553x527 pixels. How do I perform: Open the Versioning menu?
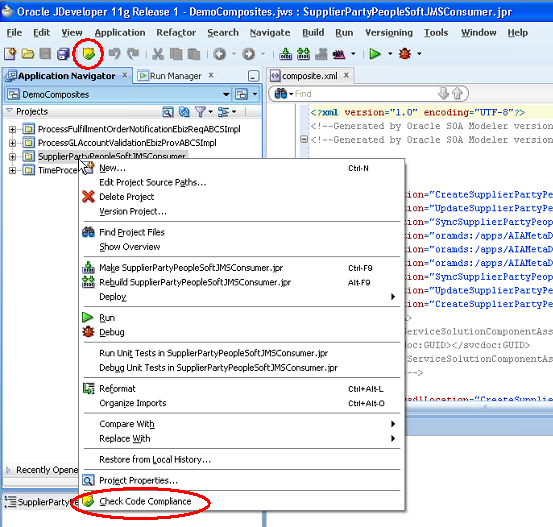coord(389,32)
